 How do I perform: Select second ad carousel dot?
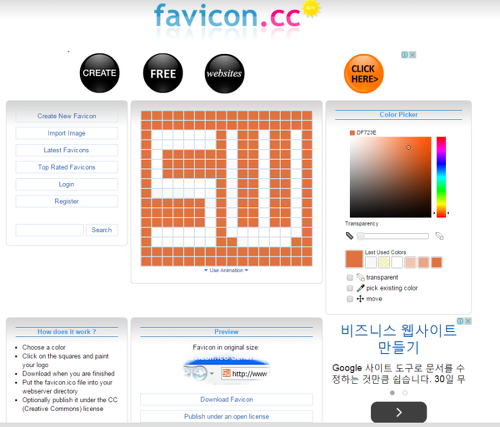point(405,393)
